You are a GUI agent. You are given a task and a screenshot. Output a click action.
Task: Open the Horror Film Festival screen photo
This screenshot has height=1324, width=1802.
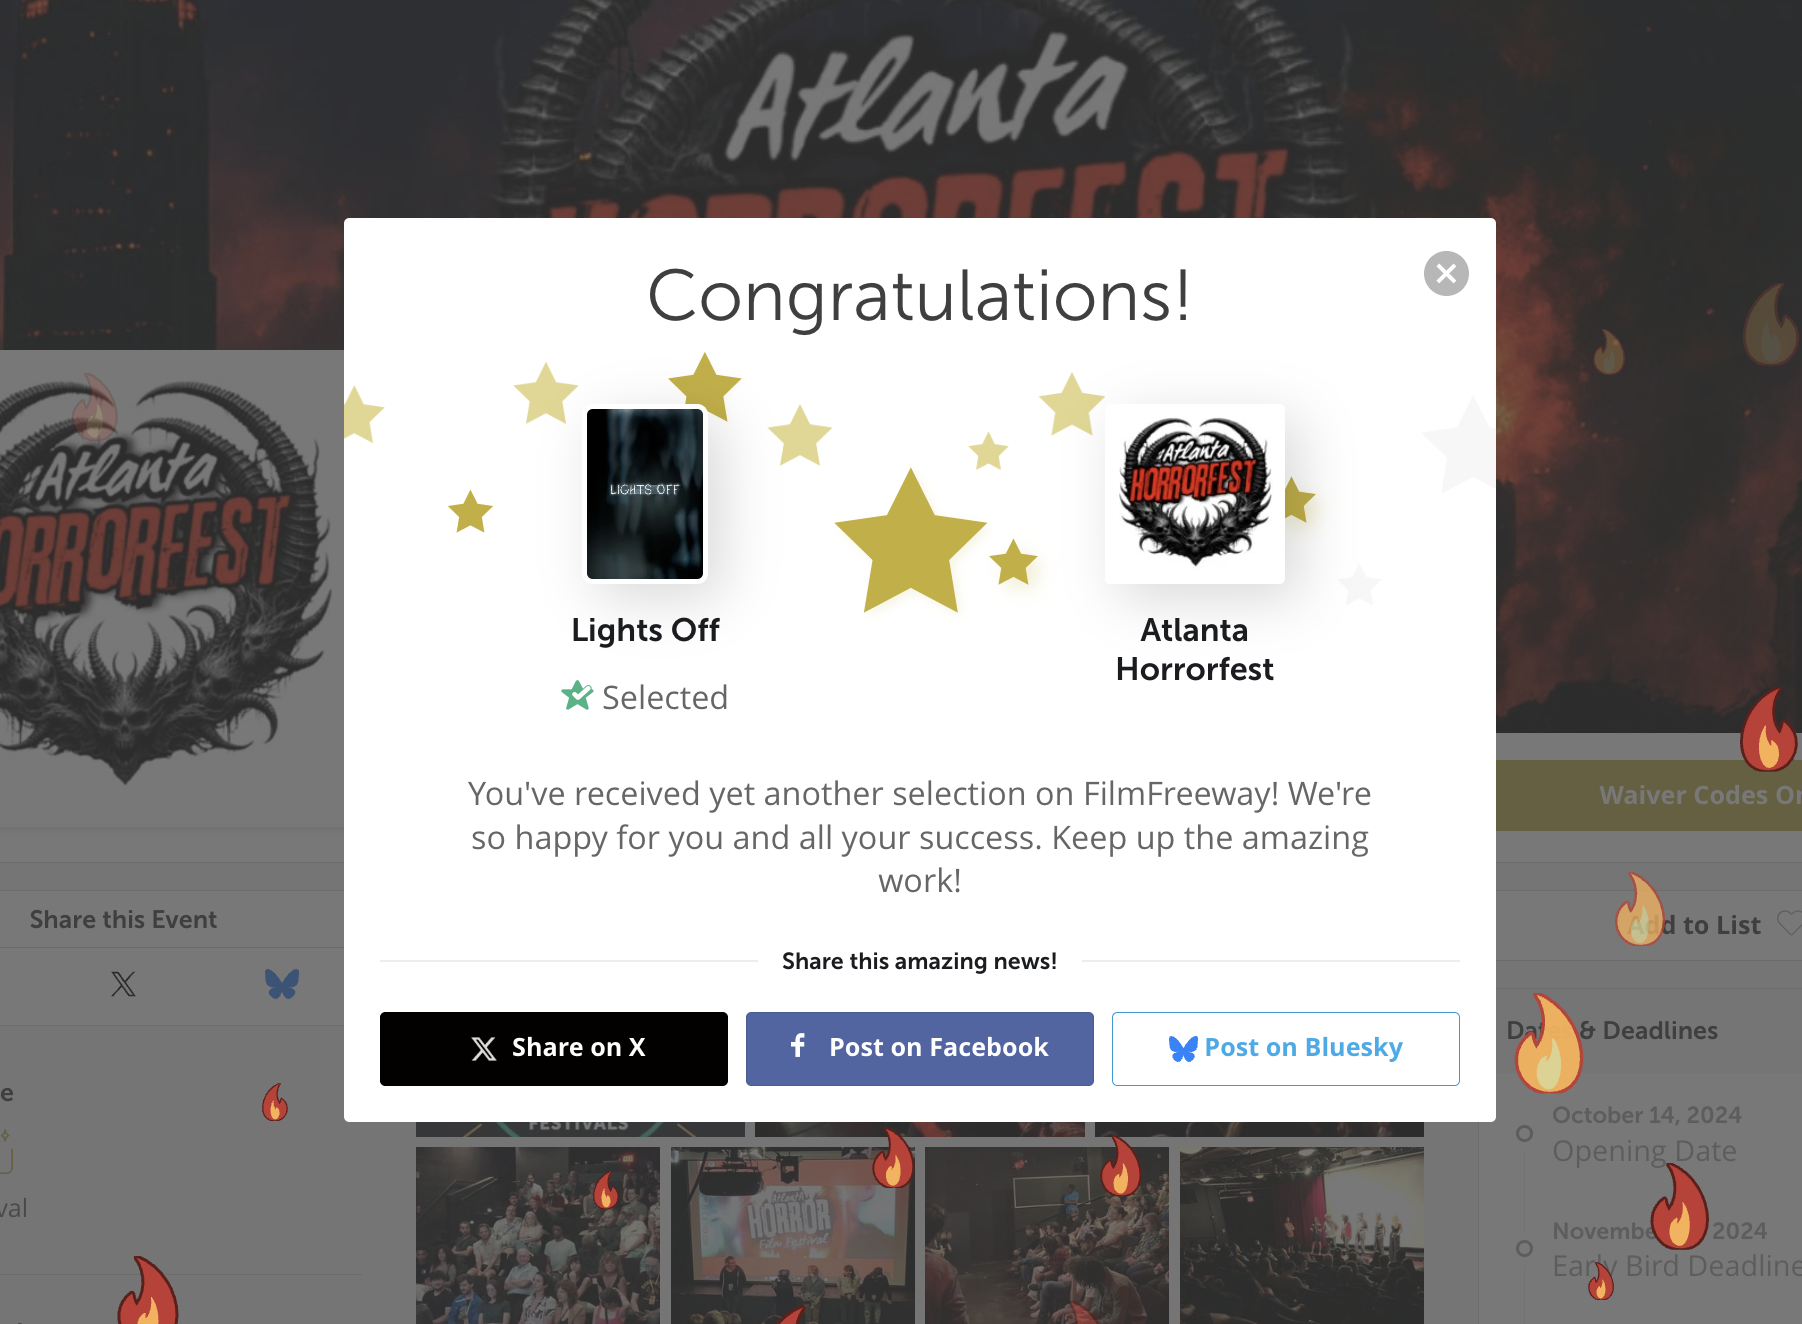pyautogui.click(x=793, y=1235)
